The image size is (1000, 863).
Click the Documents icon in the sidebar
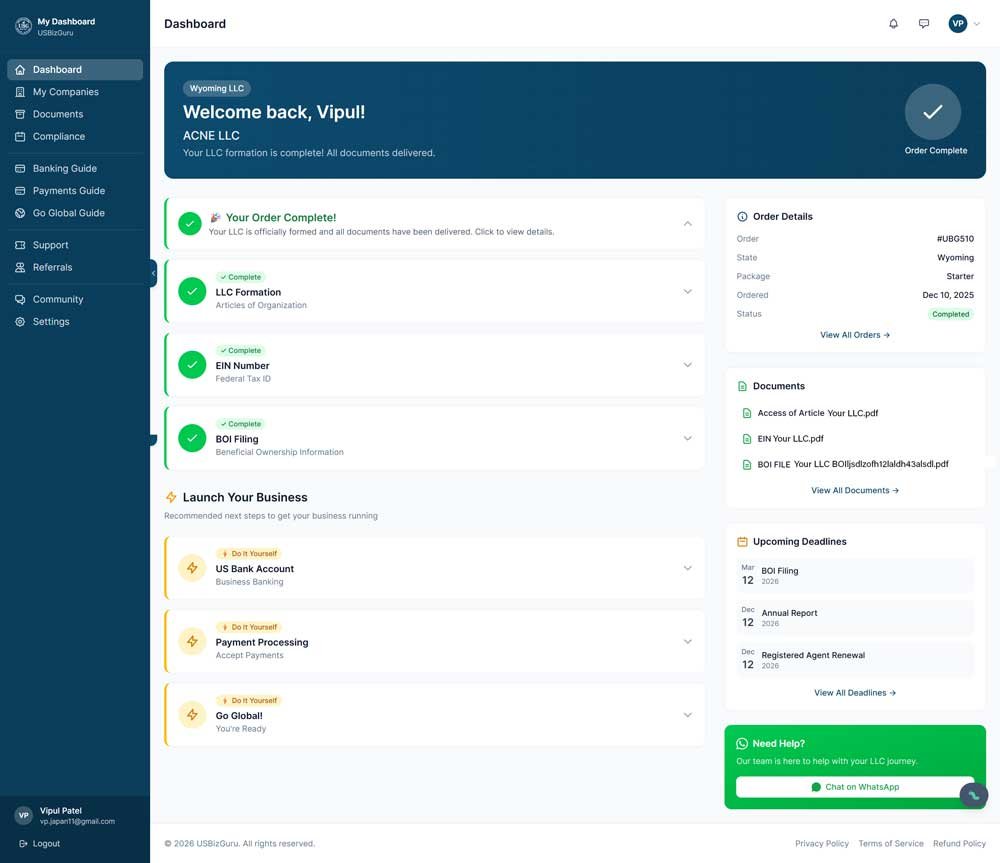tap(22, 113)
